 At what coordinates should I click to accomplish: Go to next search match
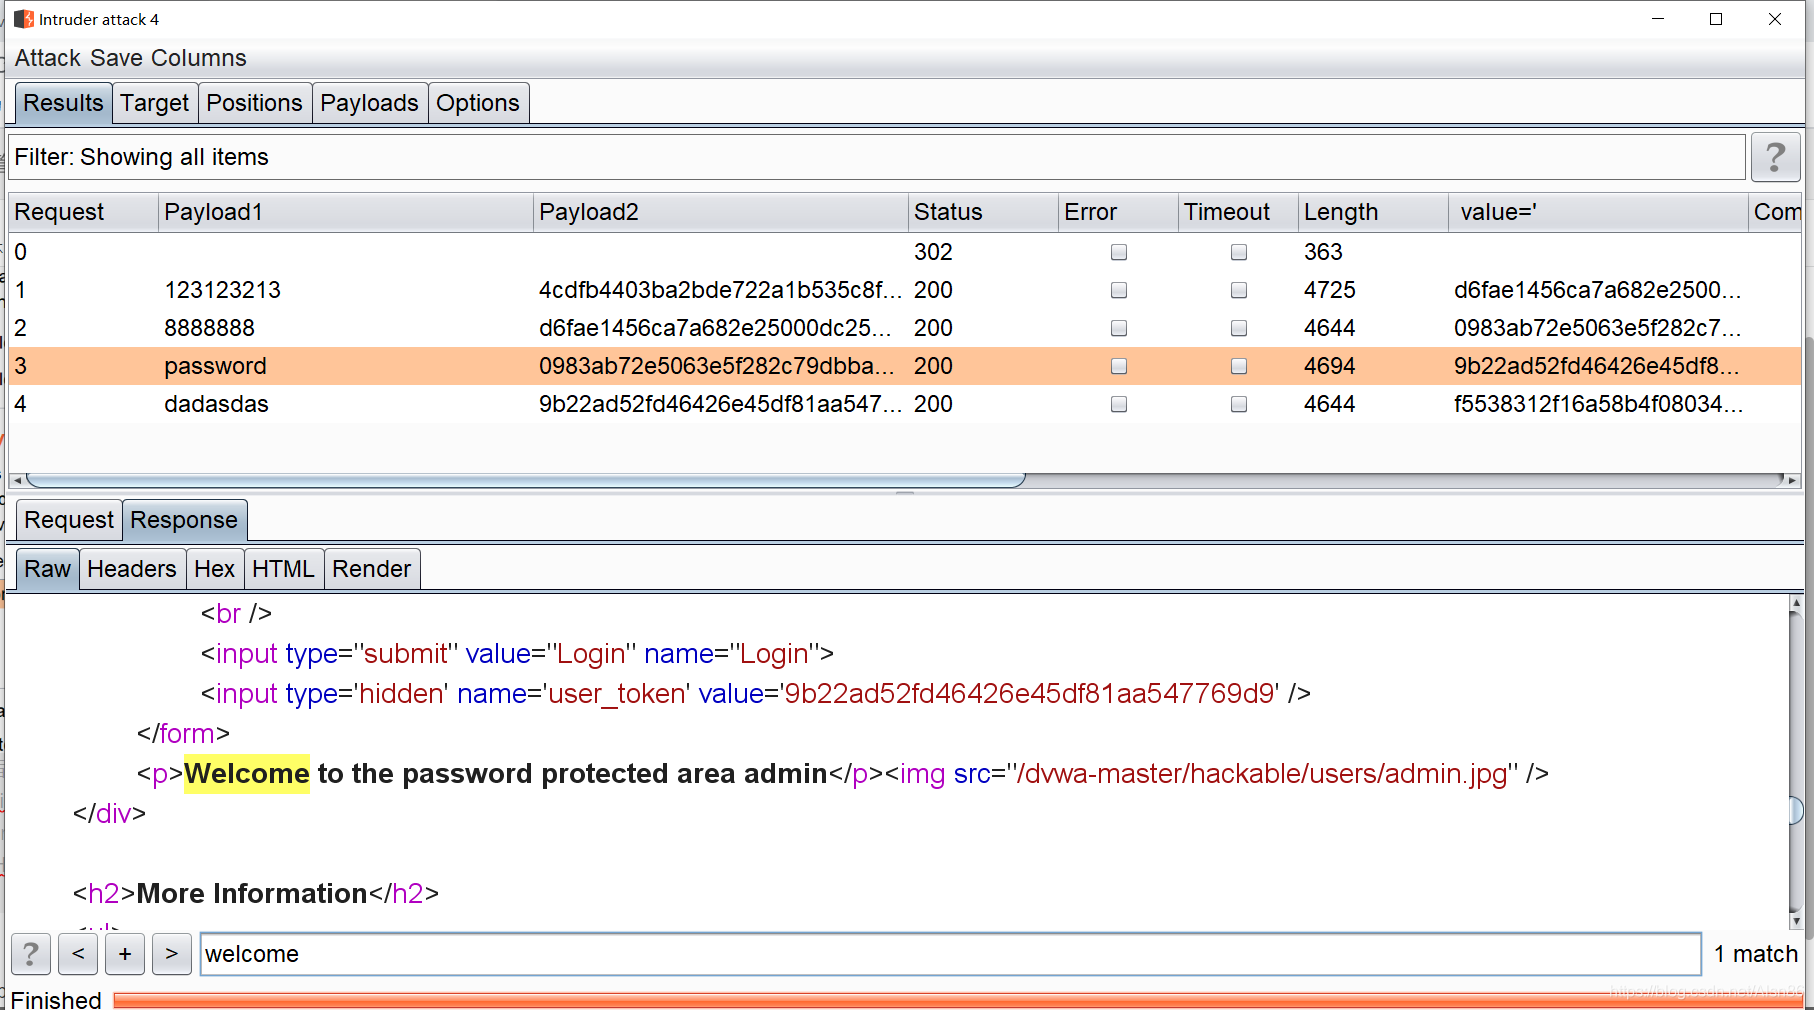(172, 954)
